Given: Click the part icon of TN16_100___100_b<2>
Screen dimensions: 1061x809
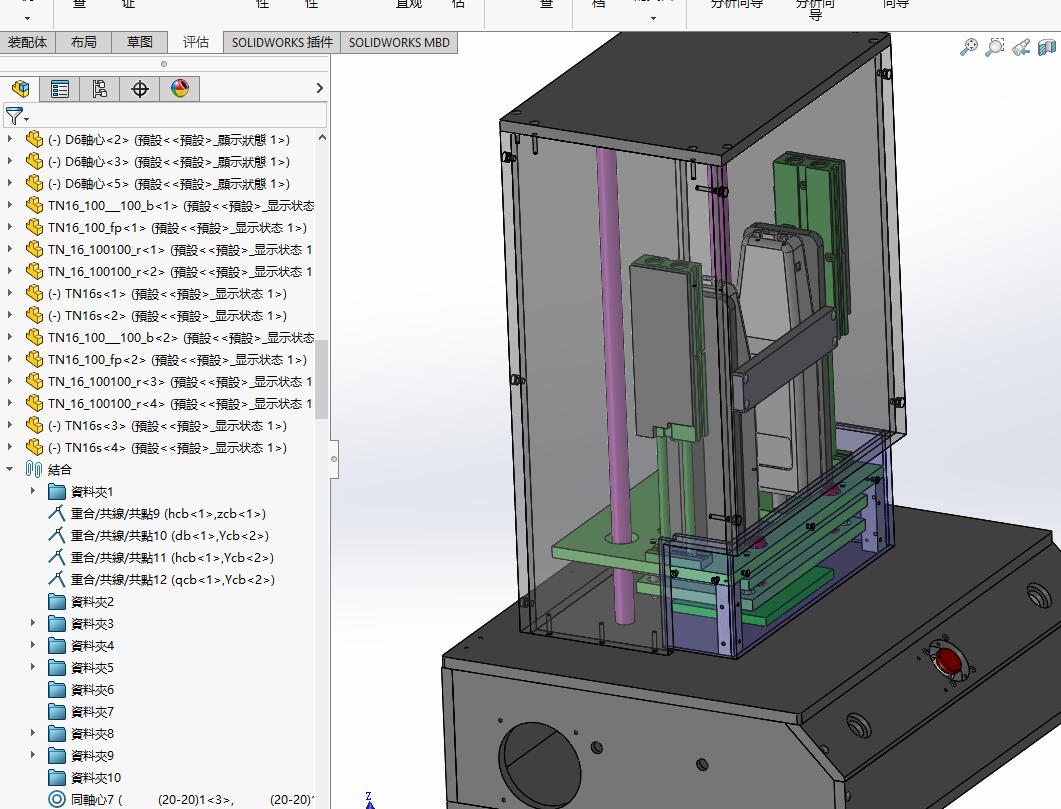Looking at the screenshot, I should pos(35,338).
